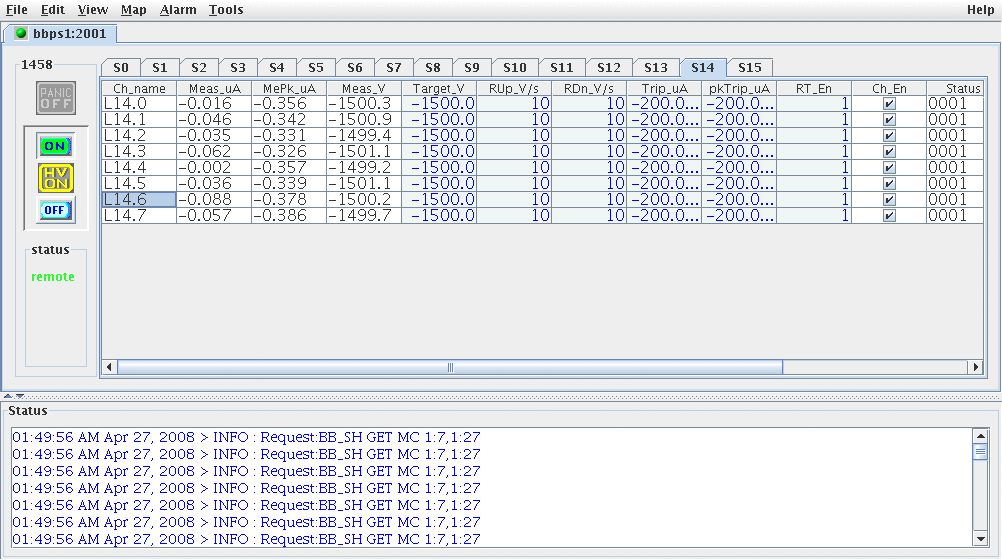Select channel name cell L14.6
1002x560 pixels.
point(139,199)
